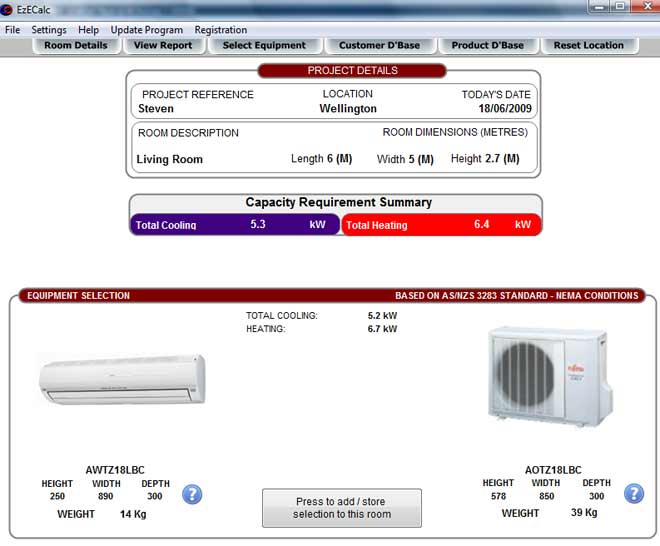Go to Select Equipment tab
Viewport: 660px width, 546px height.
[x=264, y=45]
